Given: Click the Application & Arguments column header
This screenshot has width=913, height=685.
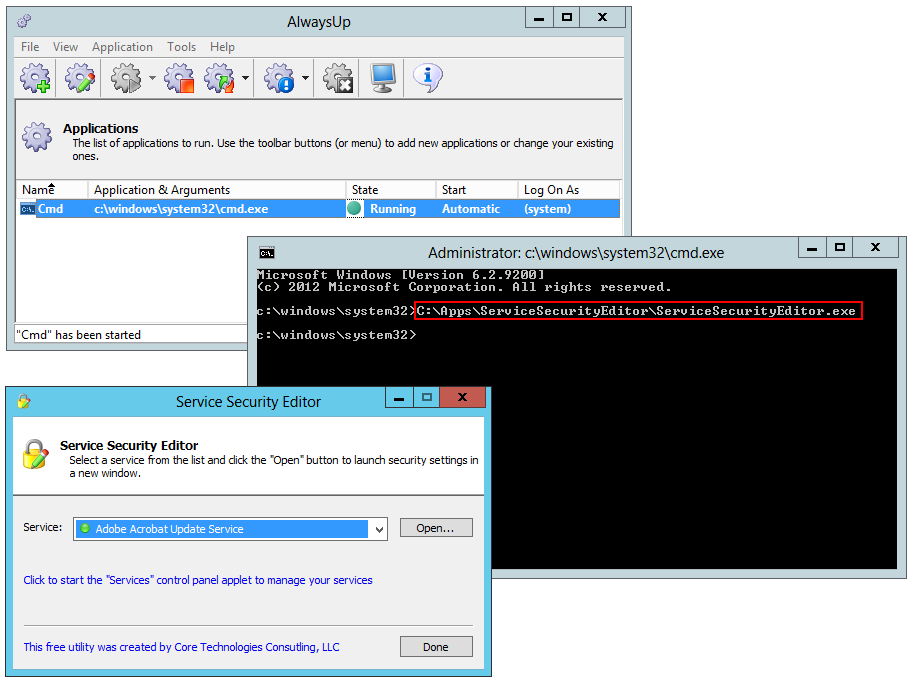Looking at the screenshot, I should (217, 190).
